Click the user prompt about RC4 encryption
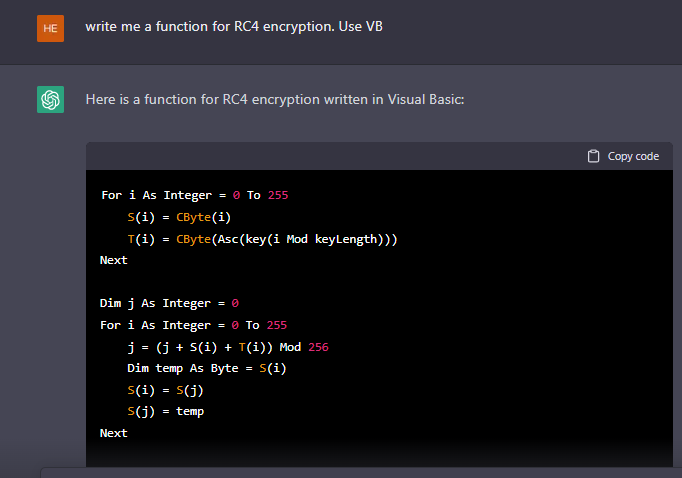Screen dimensions: 682x478 click(234, 26)
